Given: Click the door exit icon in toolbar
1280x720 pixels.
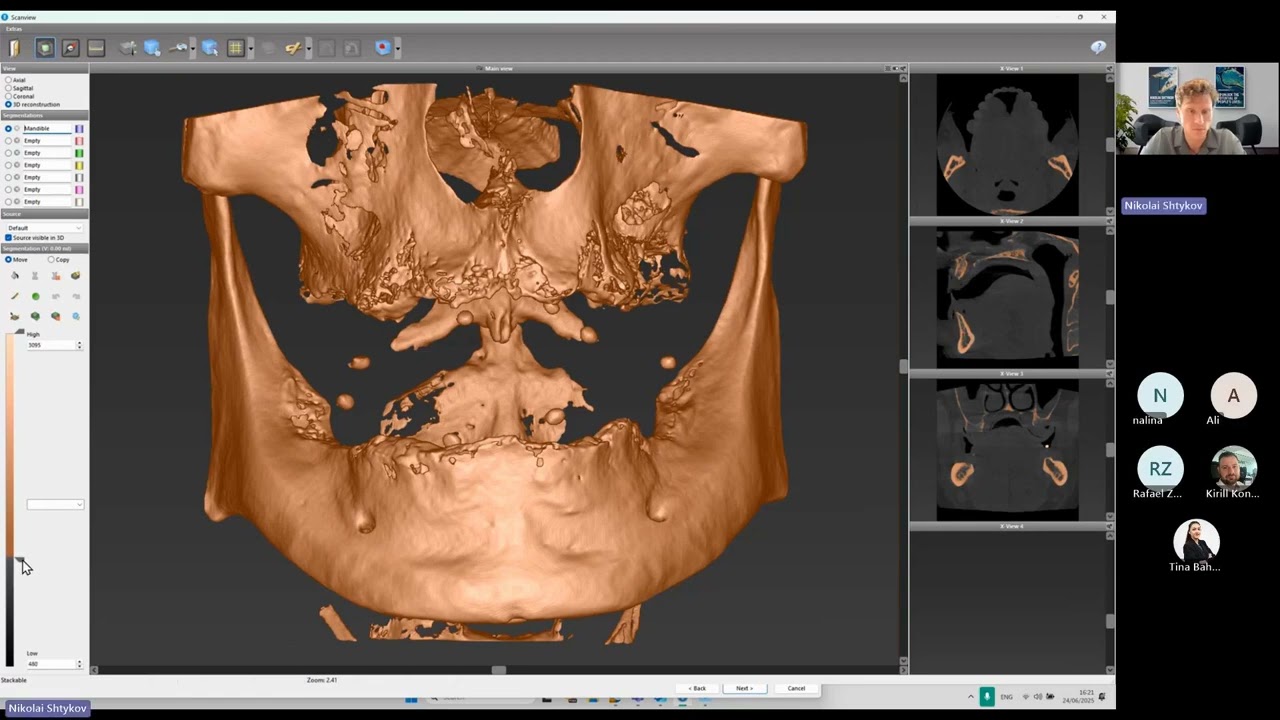Looking at the screenshot, I should 14,48.
